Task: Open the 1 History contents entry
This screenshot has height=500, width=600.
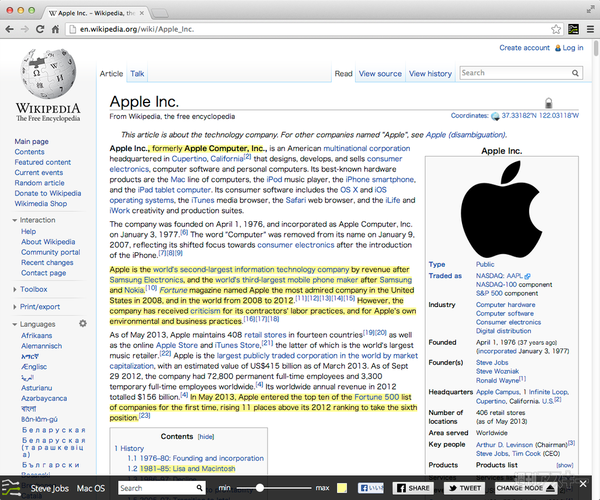Action: (129, 448)
